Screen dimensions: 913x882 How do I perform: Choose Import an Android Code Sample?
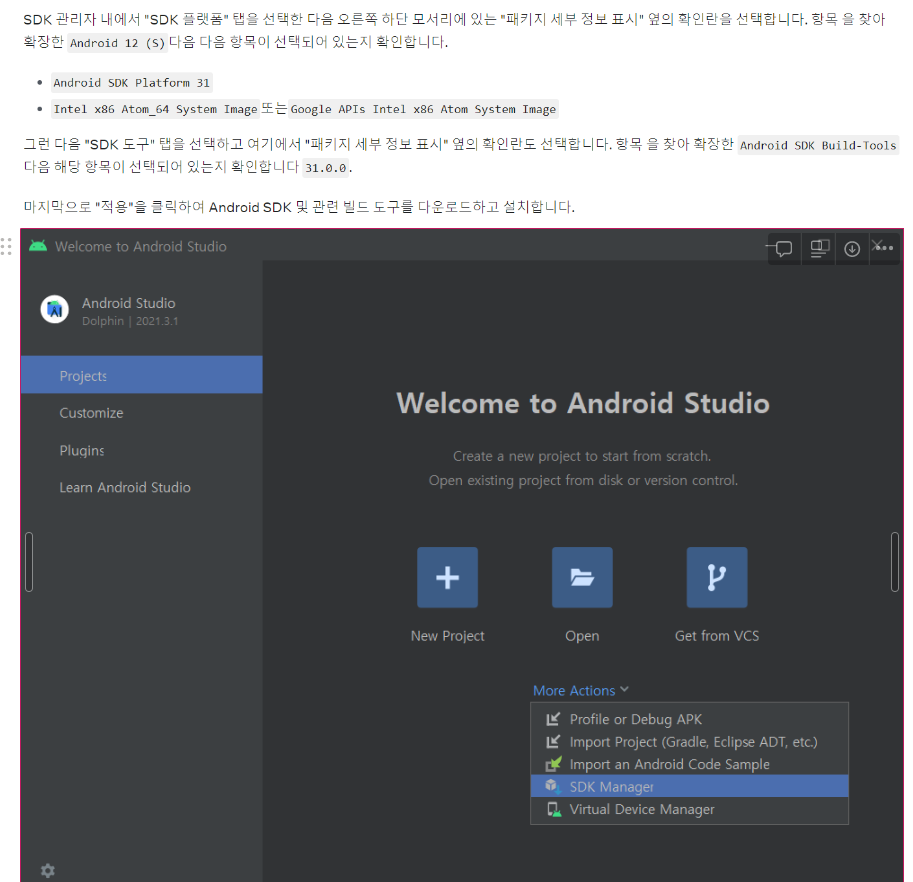point(689,764)
